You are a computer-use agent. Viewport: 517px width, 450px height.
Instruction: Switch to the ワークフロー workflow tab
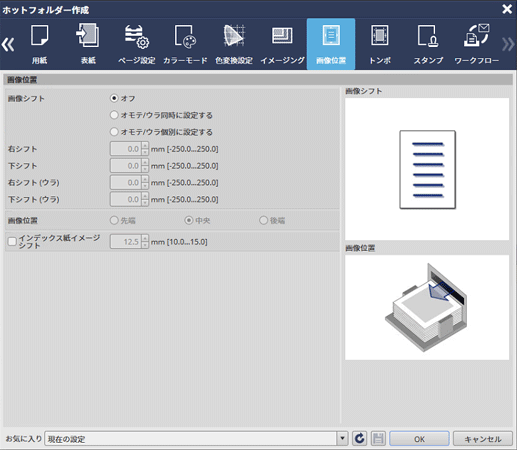[x=477, y=44]
